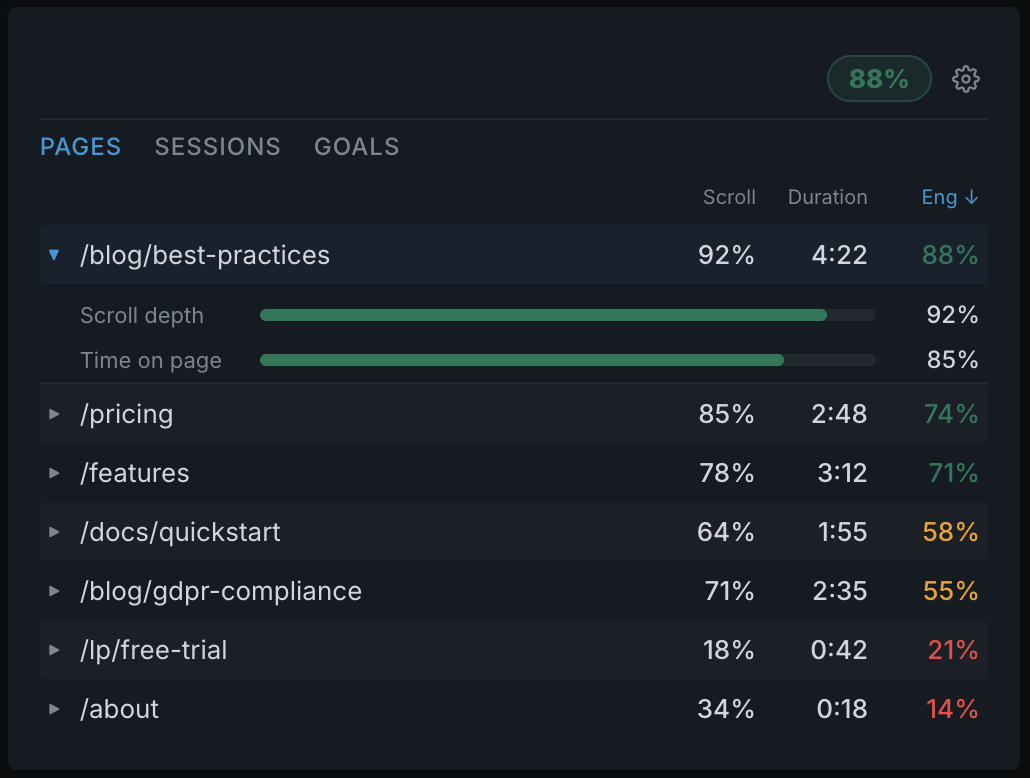
Task: Click the 88% engagement score badge
Action: [879, 79]
